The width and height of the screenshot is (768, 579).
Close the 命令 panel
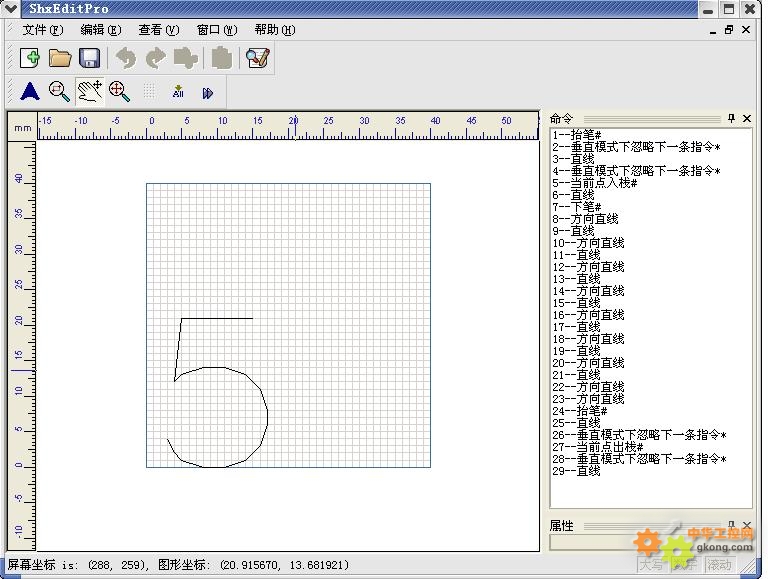tap(747, 118)
